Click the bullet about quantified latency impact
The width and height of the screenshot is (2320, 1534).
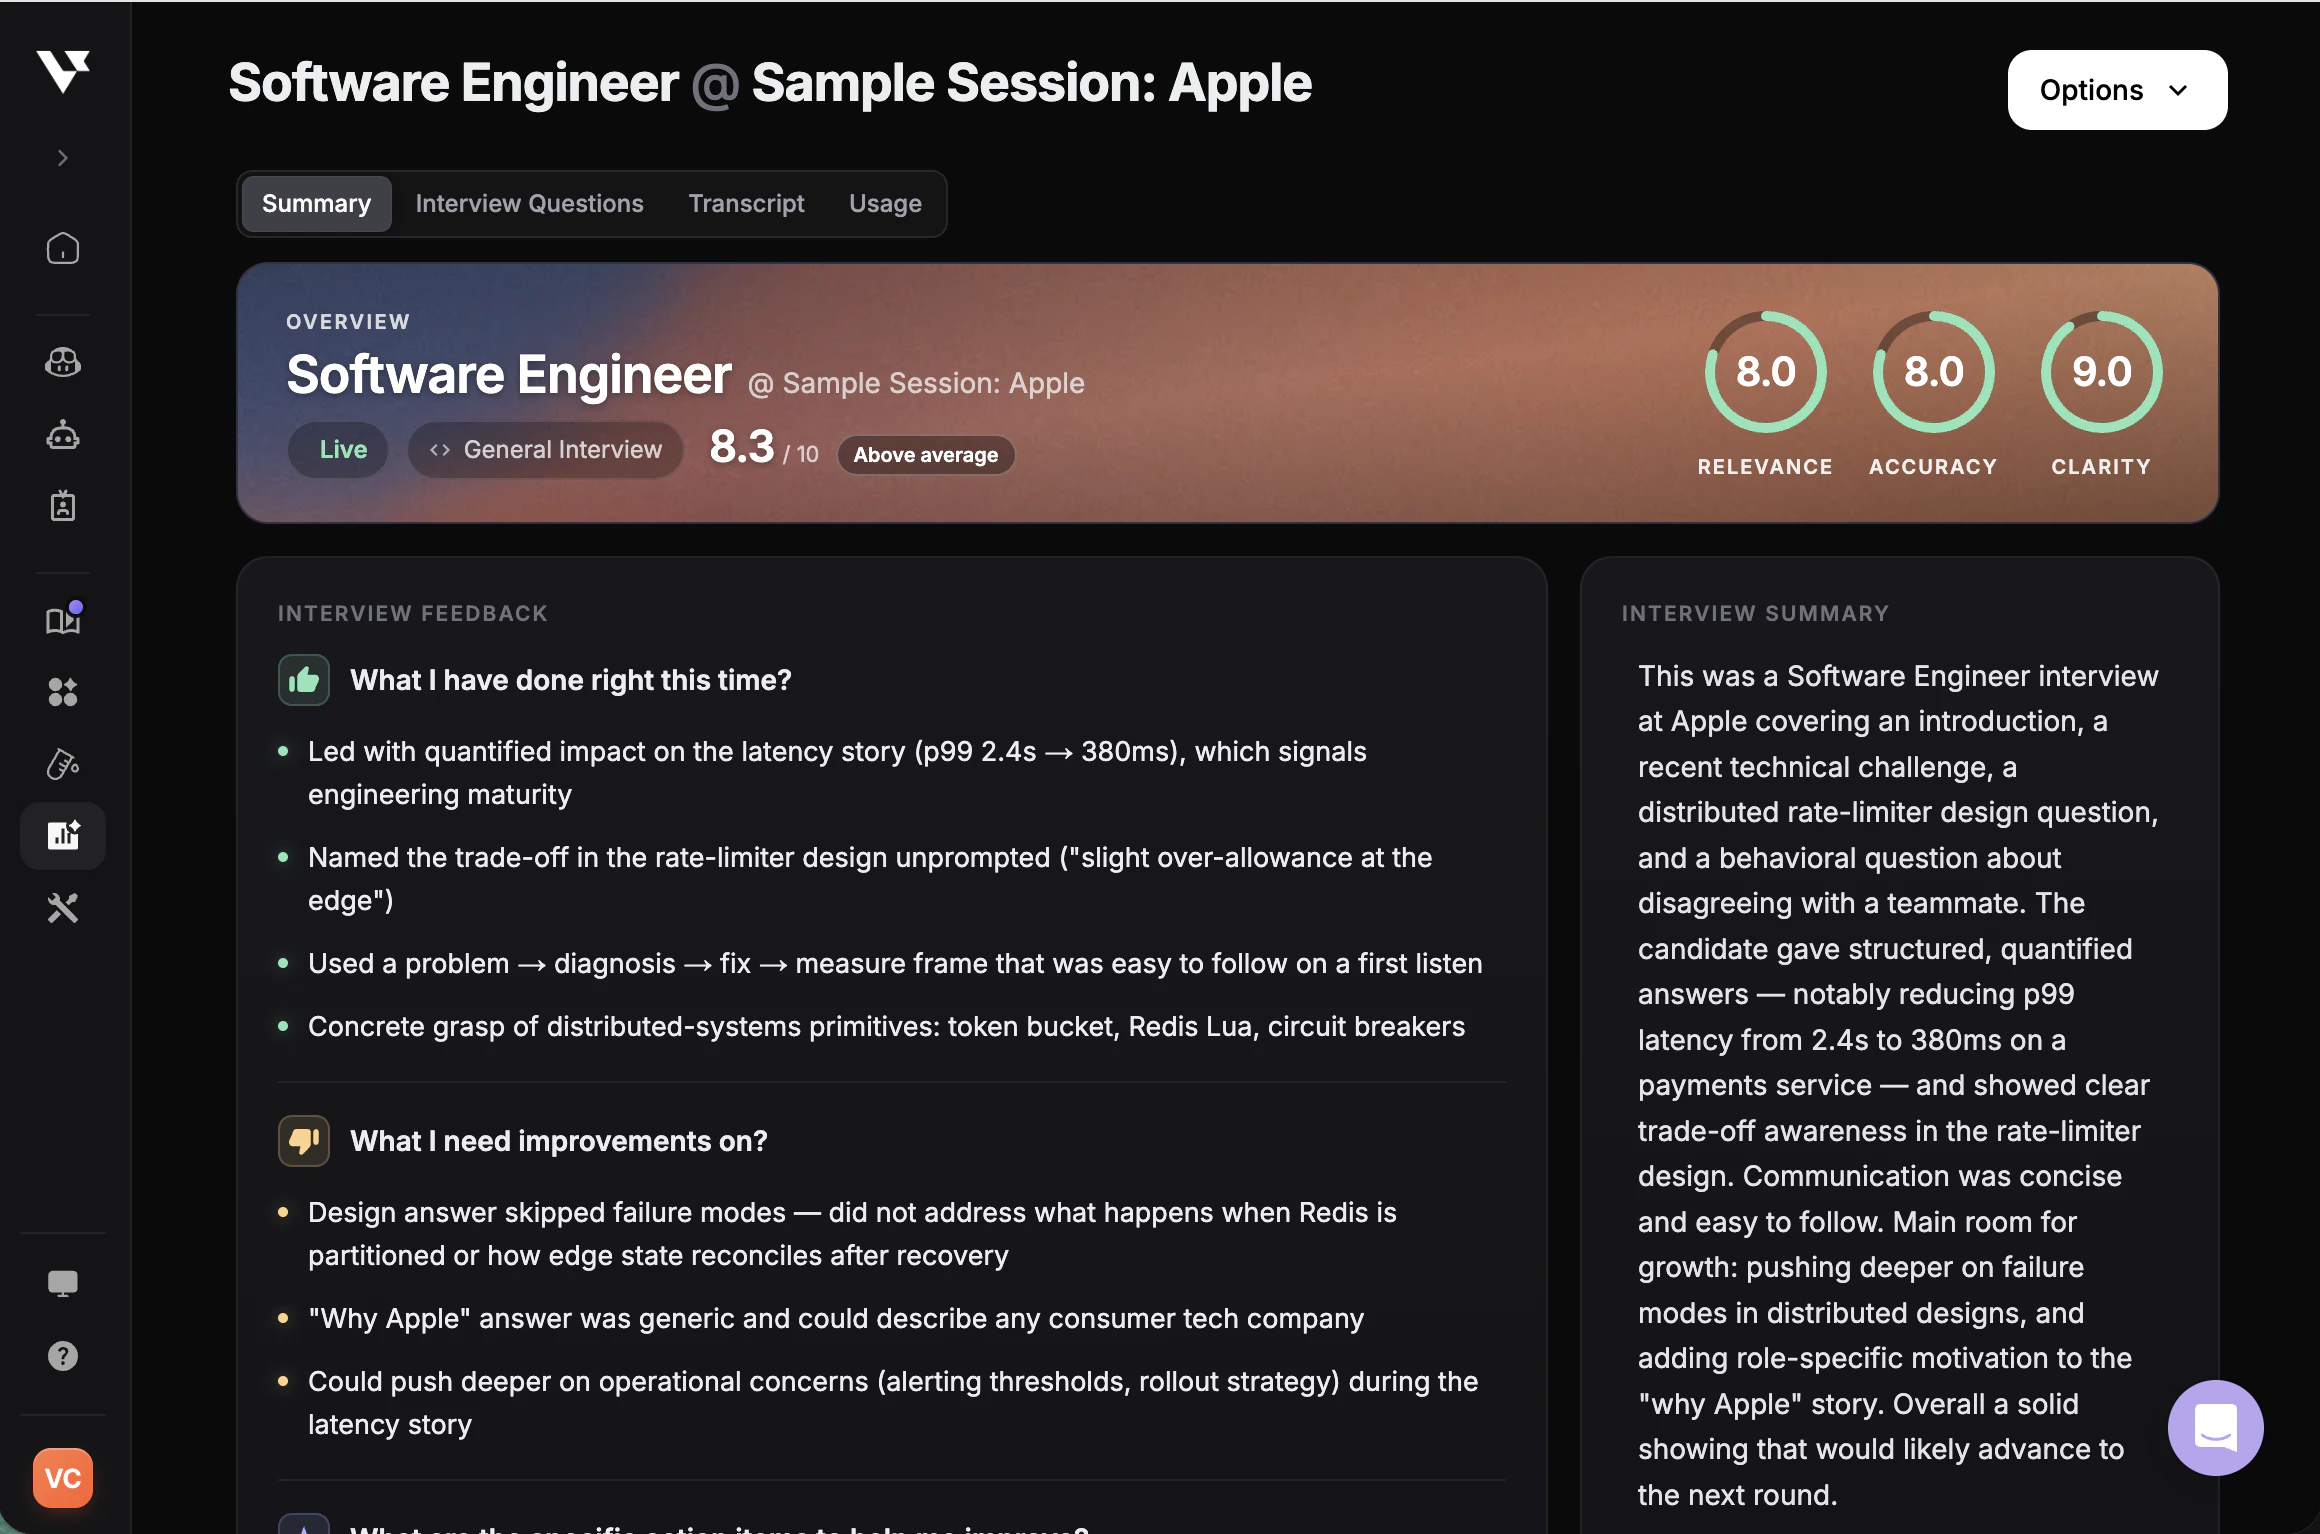point(837,773)
